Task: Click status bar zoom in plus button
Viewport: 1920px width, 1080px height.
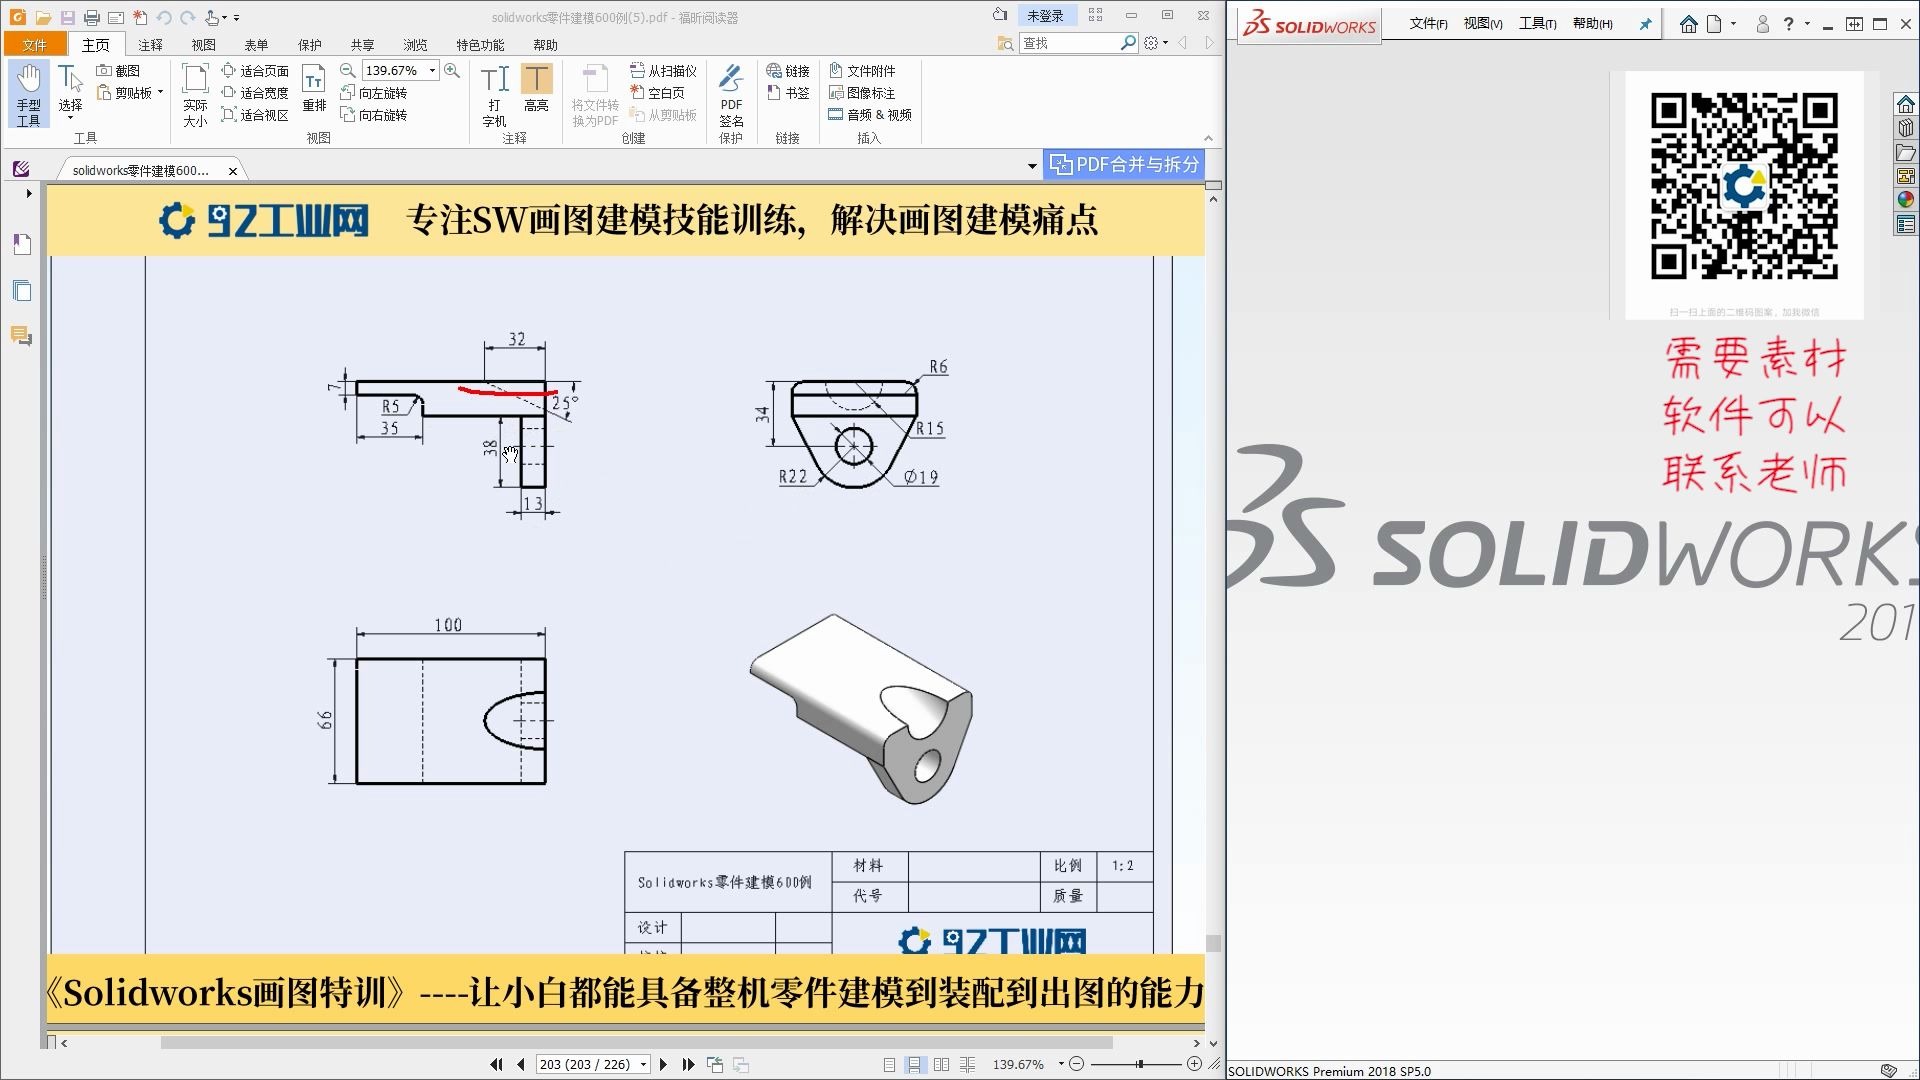Action: tap(1194, 1065)
